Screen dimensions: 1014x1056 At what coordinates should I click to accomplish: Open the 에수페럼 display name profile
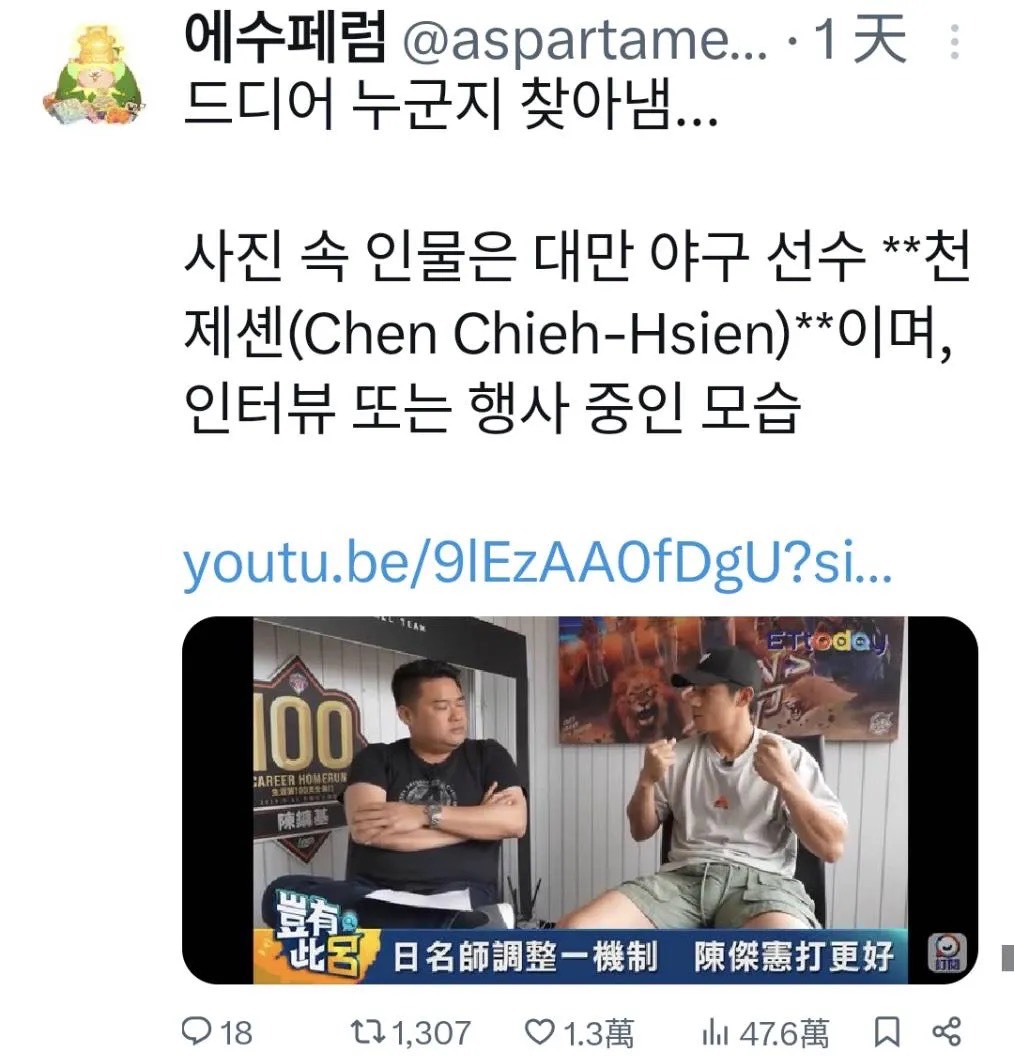point(285,39)
